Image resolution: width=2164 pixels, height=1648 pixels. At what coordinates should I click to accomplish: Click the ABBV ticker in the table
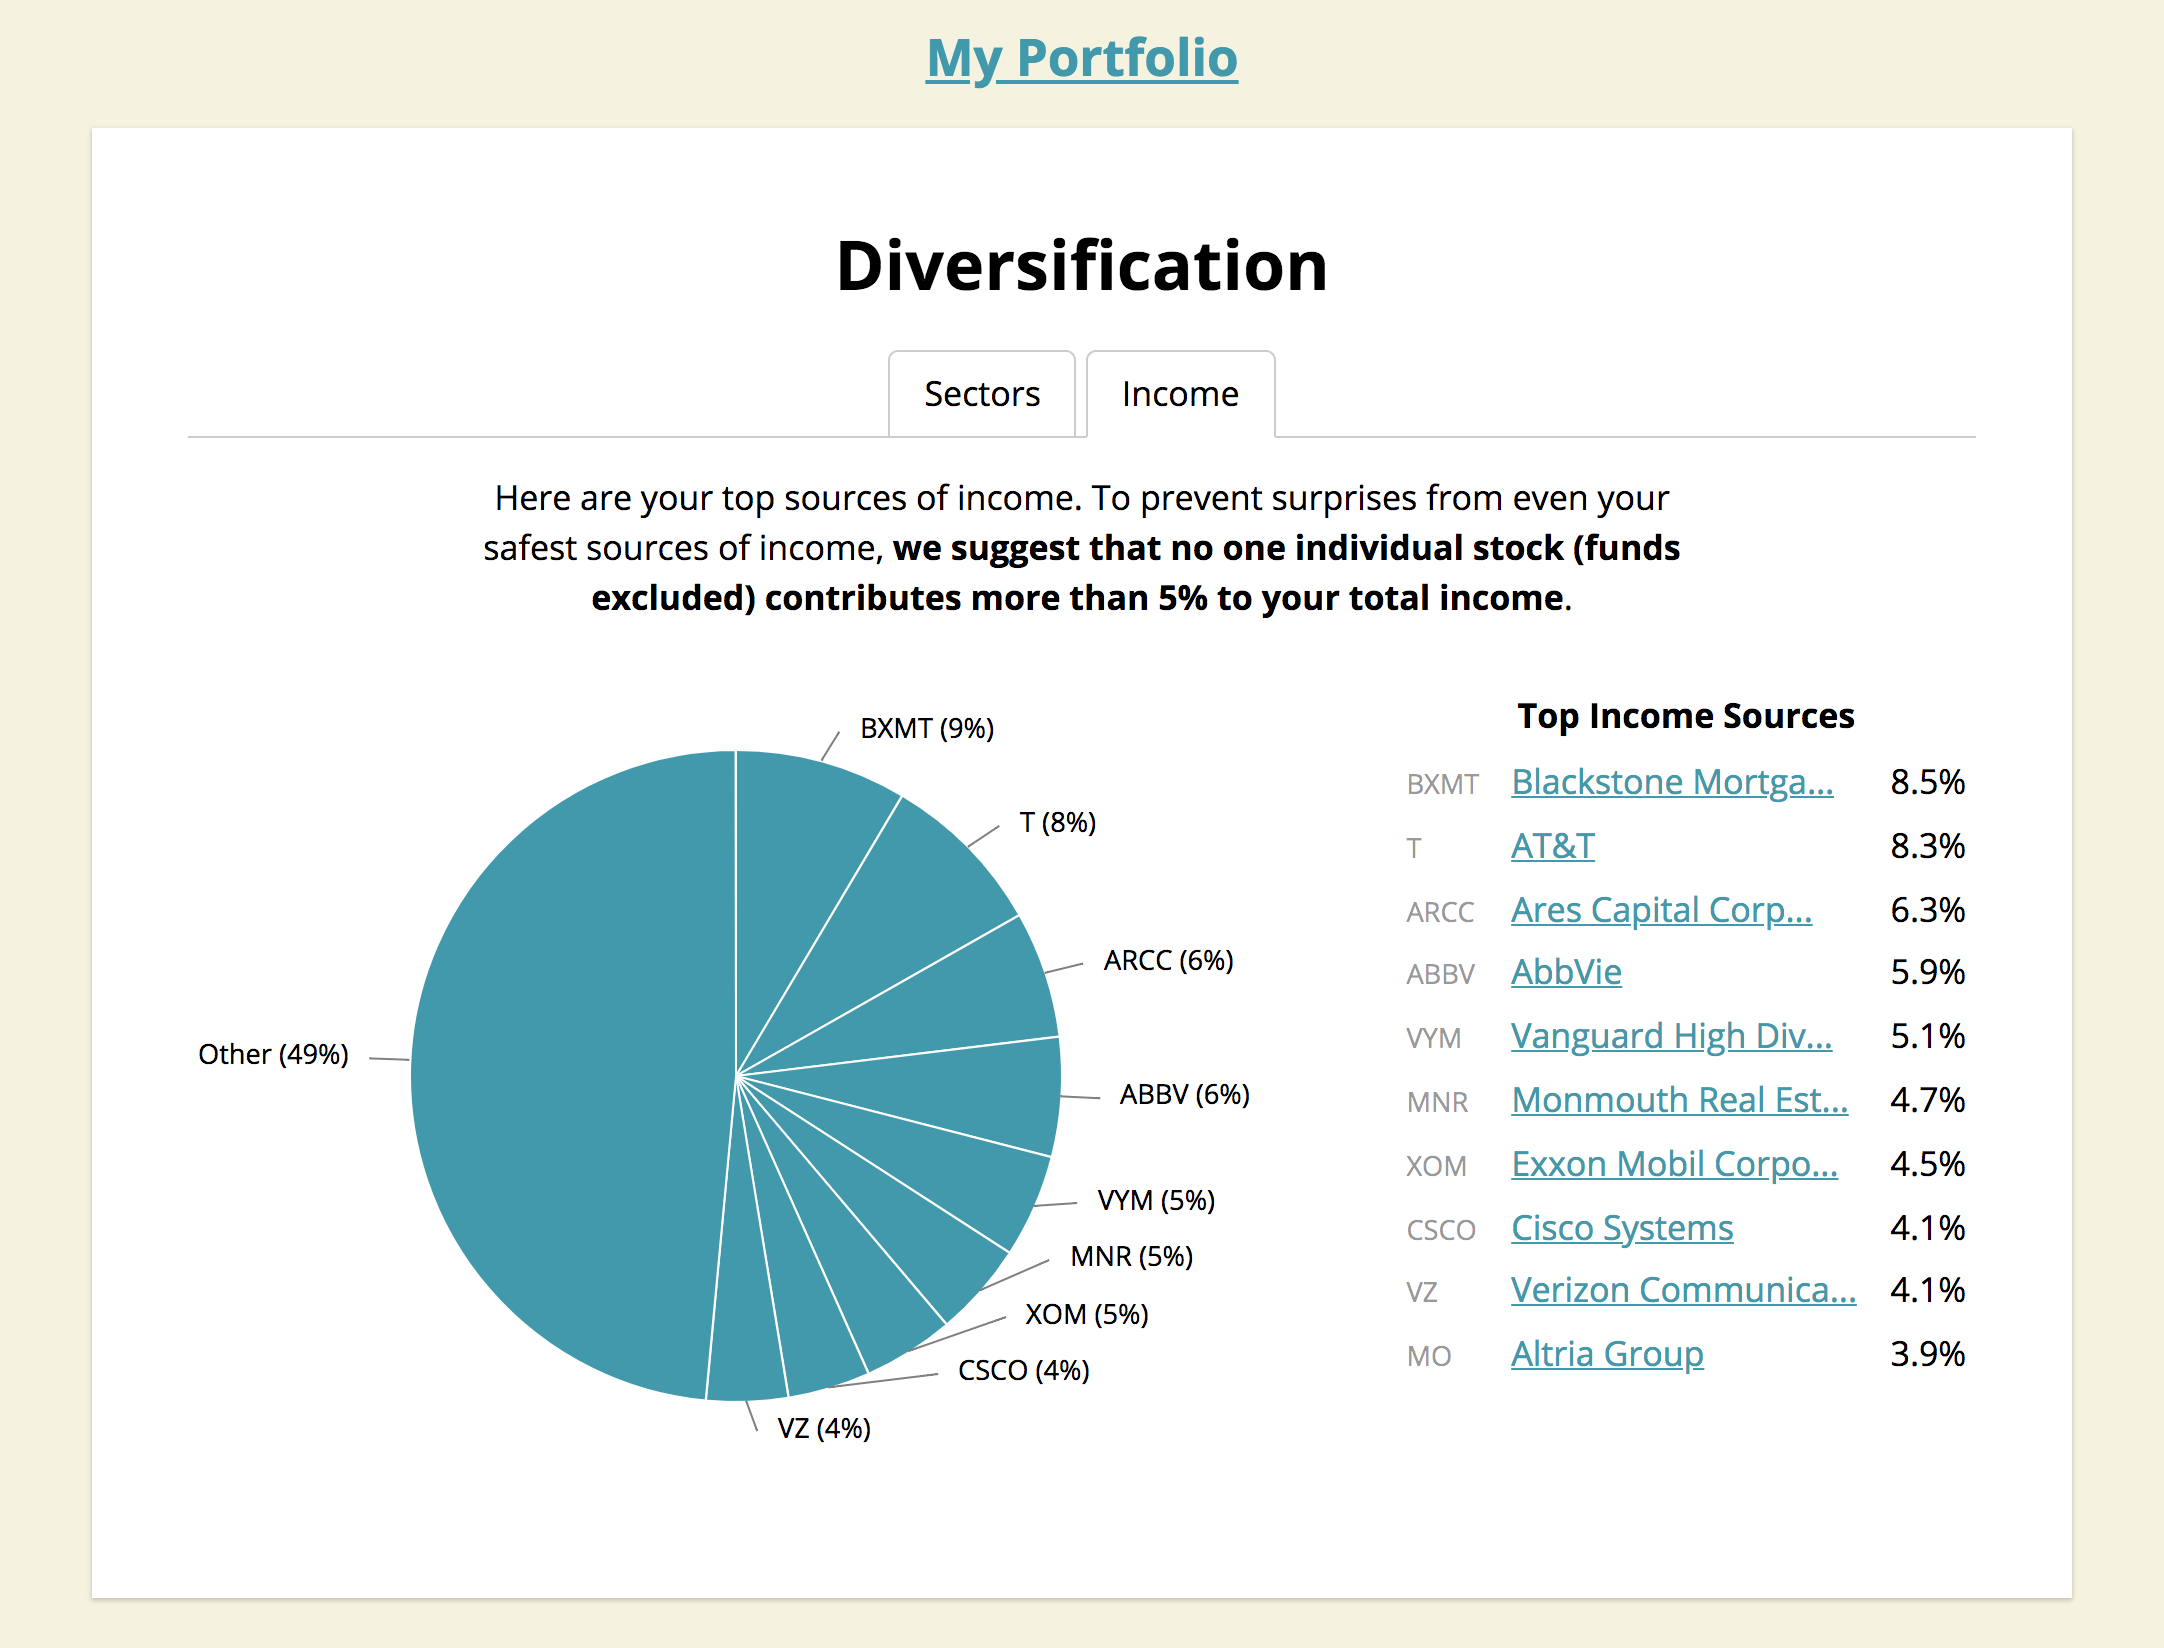point(1440,974)
